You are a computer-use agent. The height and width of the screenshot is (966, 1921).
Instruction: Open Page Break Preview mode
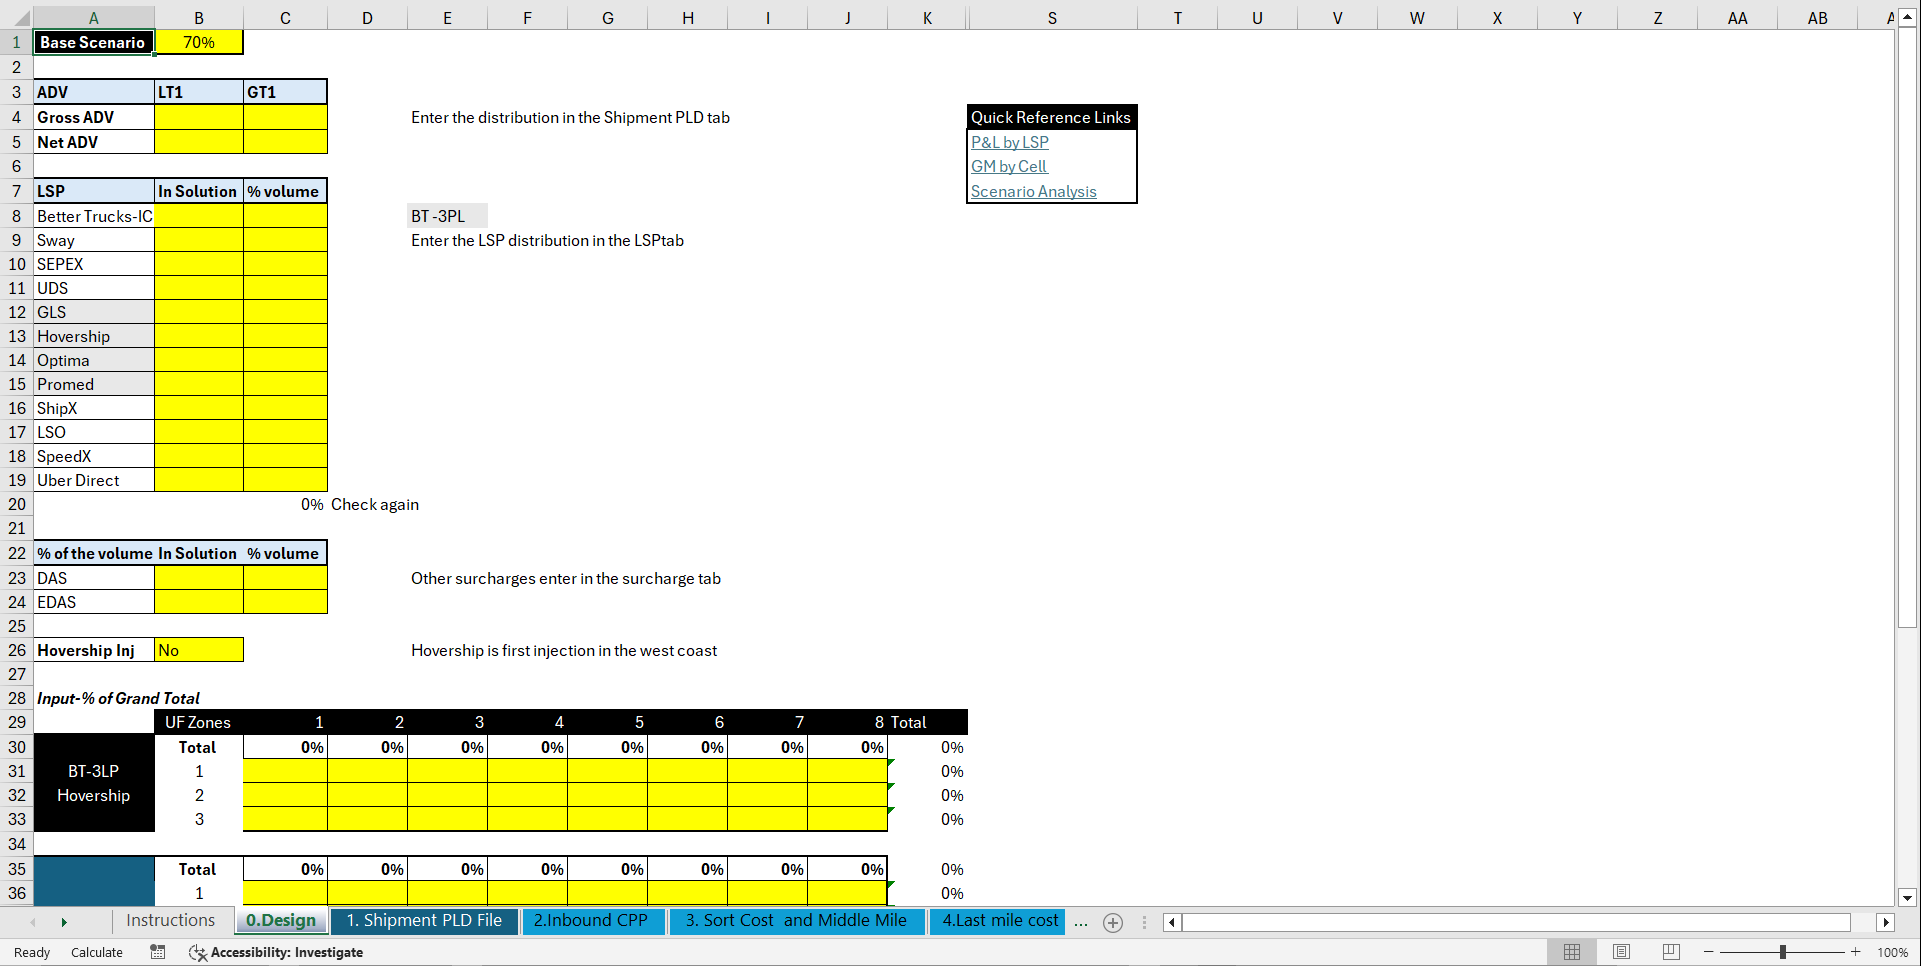tap(1671, 952)
